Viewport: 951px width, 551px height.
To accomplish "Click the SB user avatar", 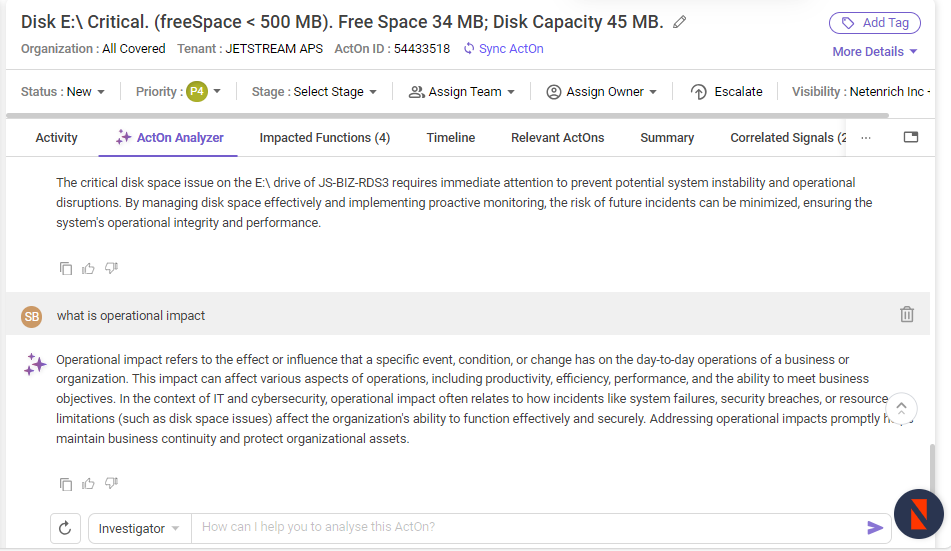I will (32, 316).
